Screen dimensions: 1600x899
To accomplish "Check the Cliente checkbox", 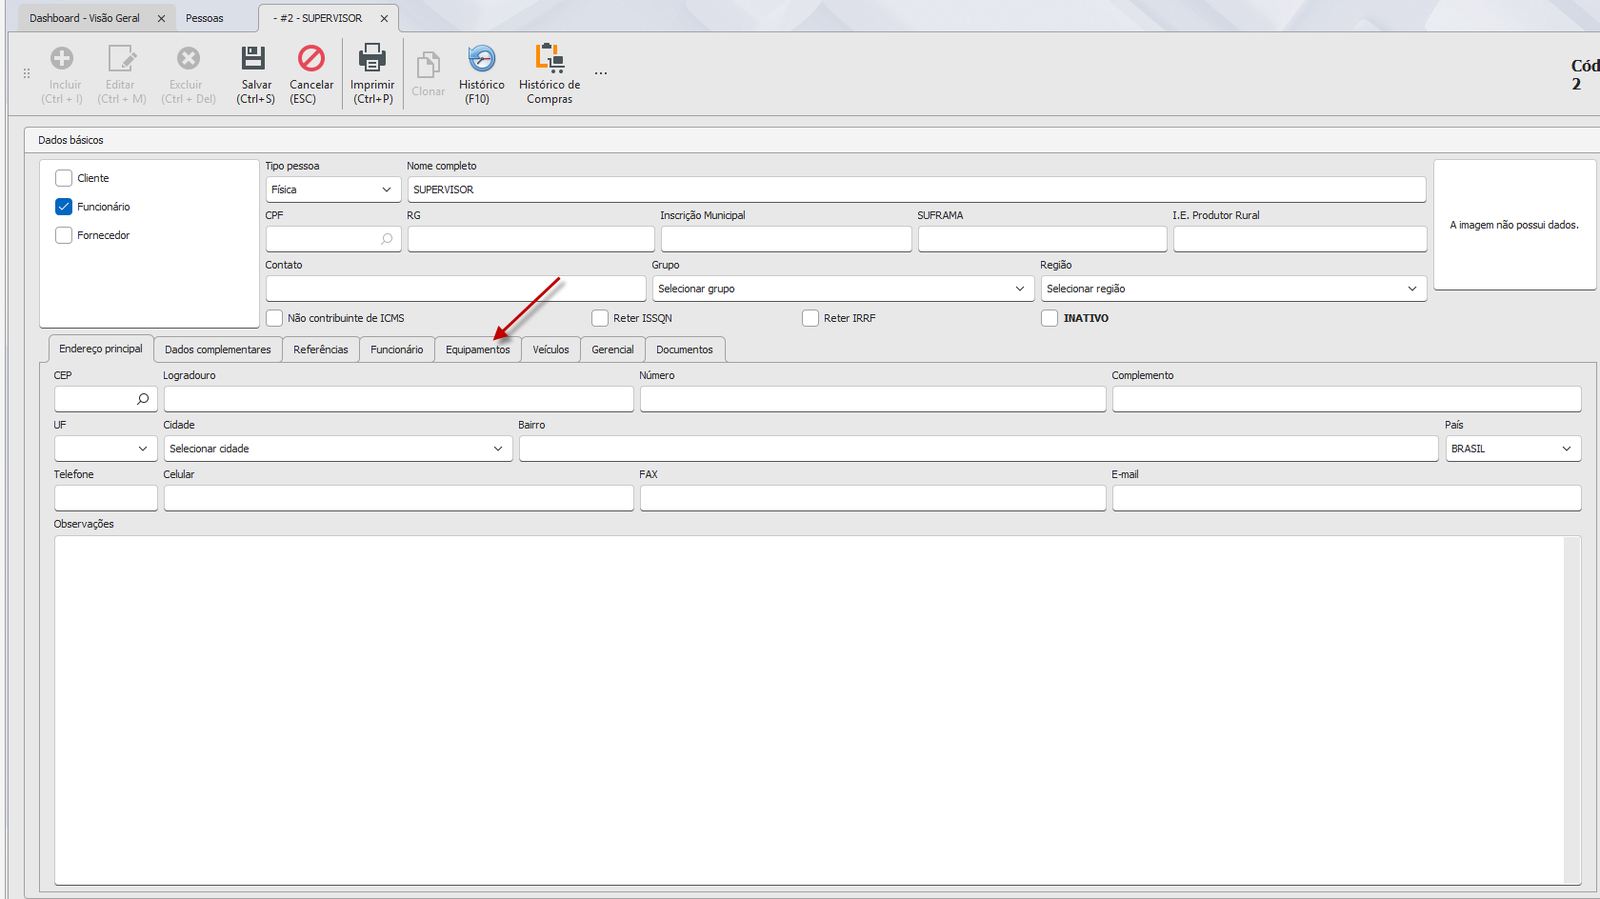I will tap(64, 178).
